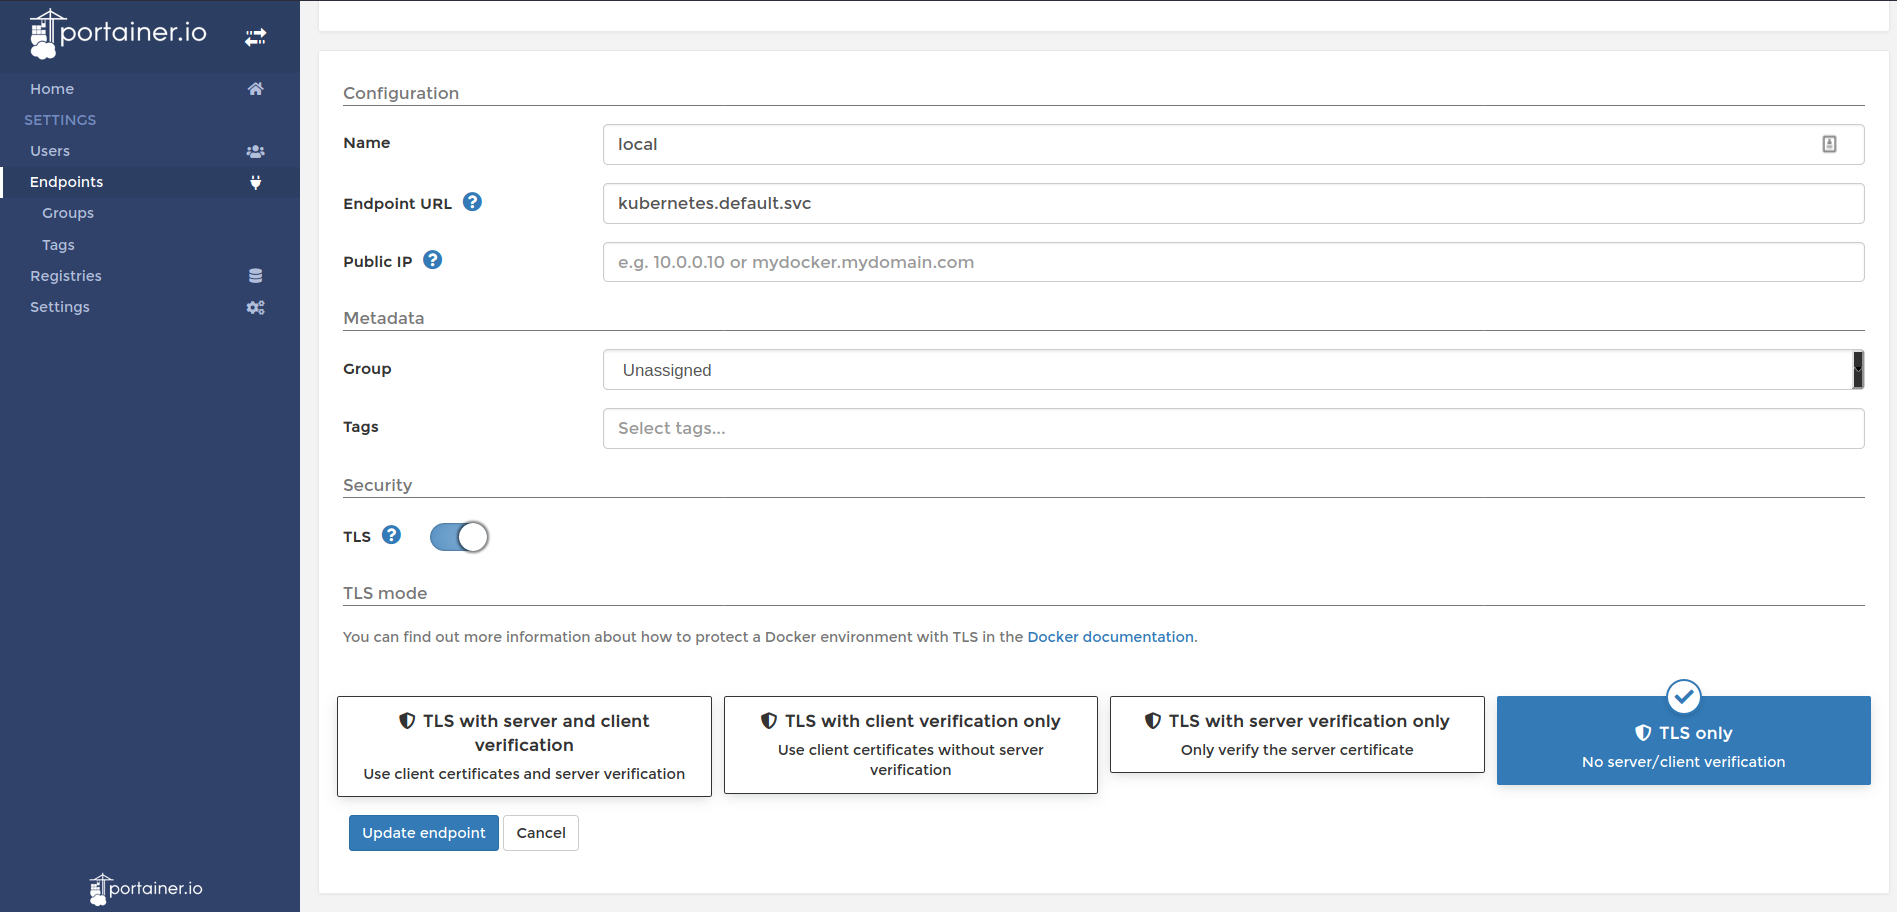Click the checkmark badge on TLS only
This screenshot has height=912, width=1897.
[x=1684, y=696]
